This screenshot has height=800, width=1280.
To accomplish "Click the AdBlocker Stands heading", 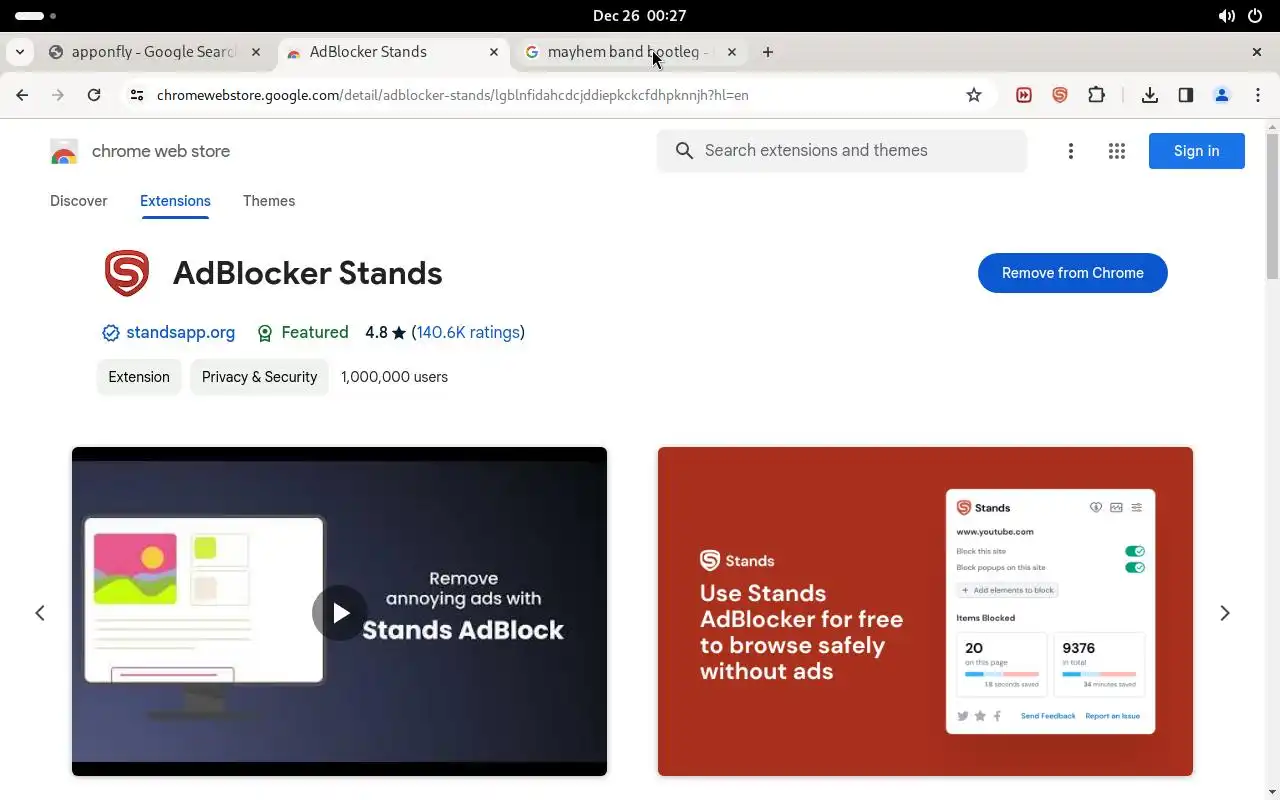I will [x=307, y=273].
